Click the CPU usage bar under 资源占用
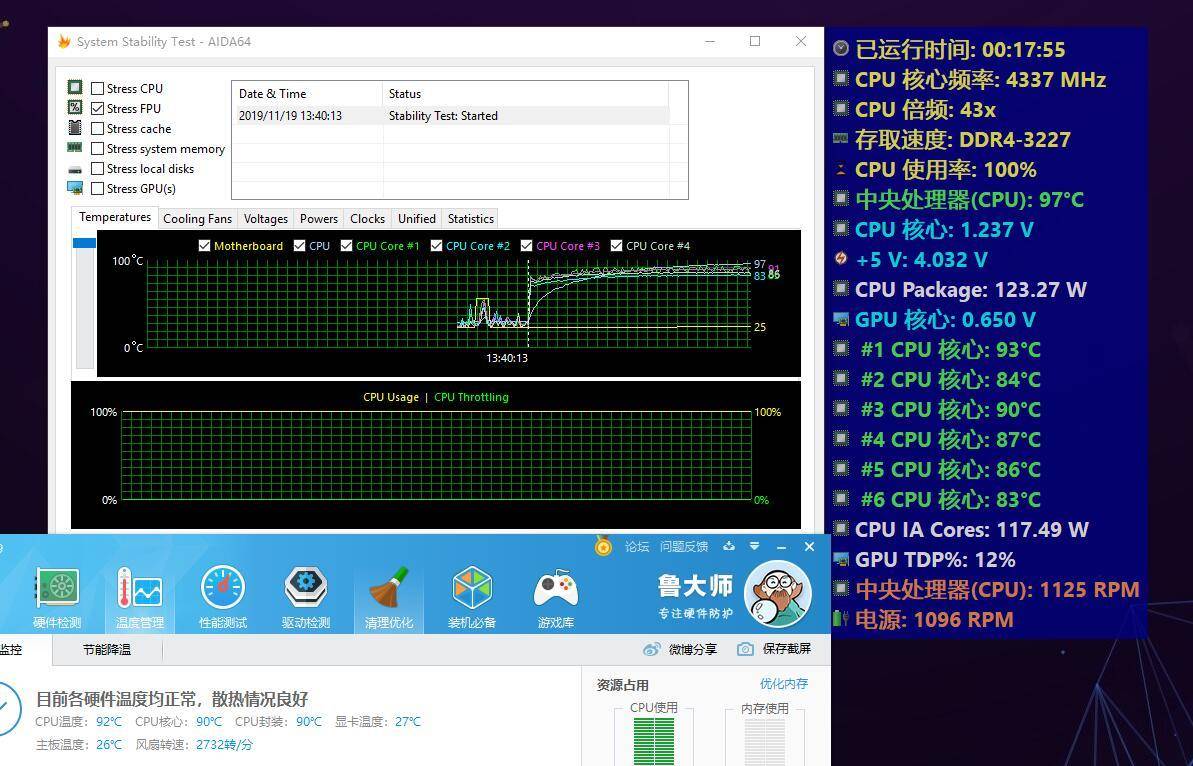This screenshot has width=1193, height=766. [653, 740]
